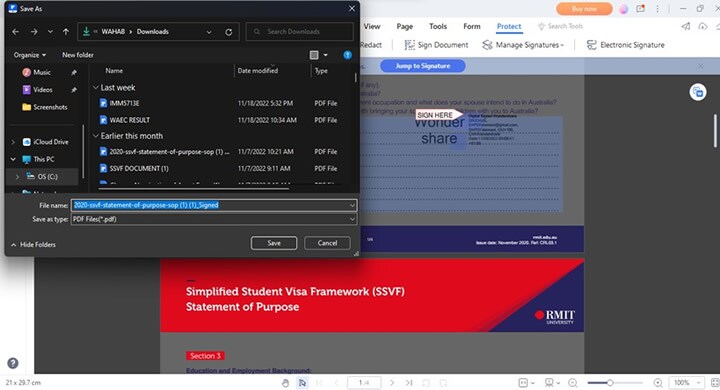Adjust the zoom slider handle

click(x=610, y=383)
